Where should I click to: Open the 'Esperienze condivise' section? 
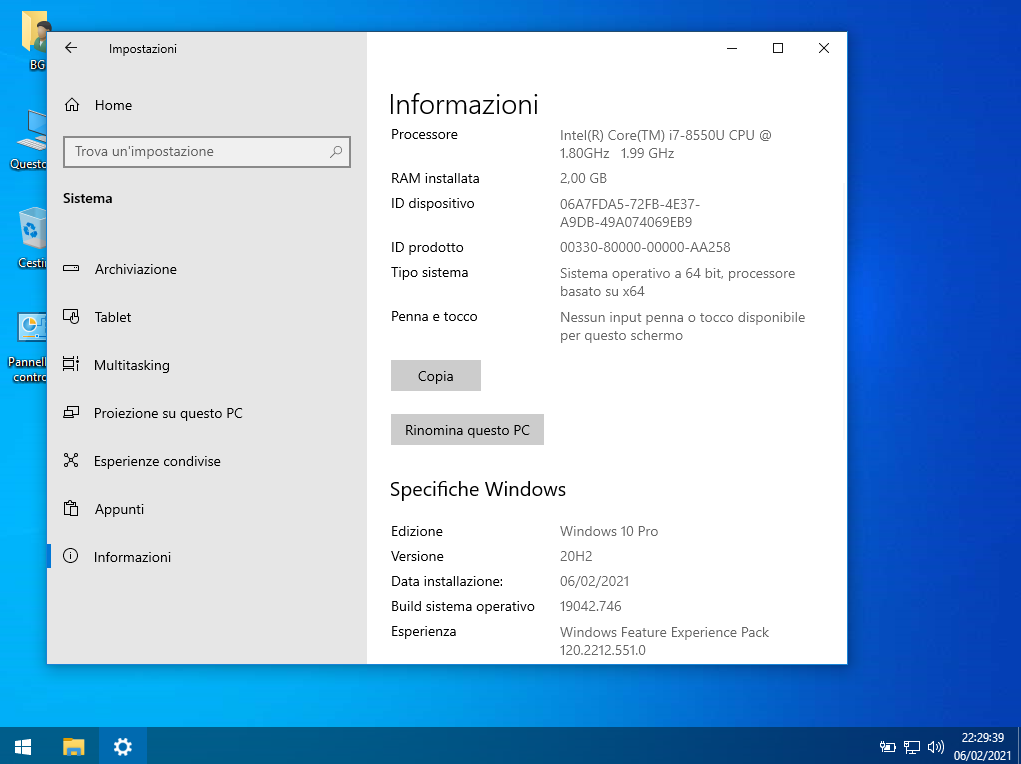click(207, 461)
